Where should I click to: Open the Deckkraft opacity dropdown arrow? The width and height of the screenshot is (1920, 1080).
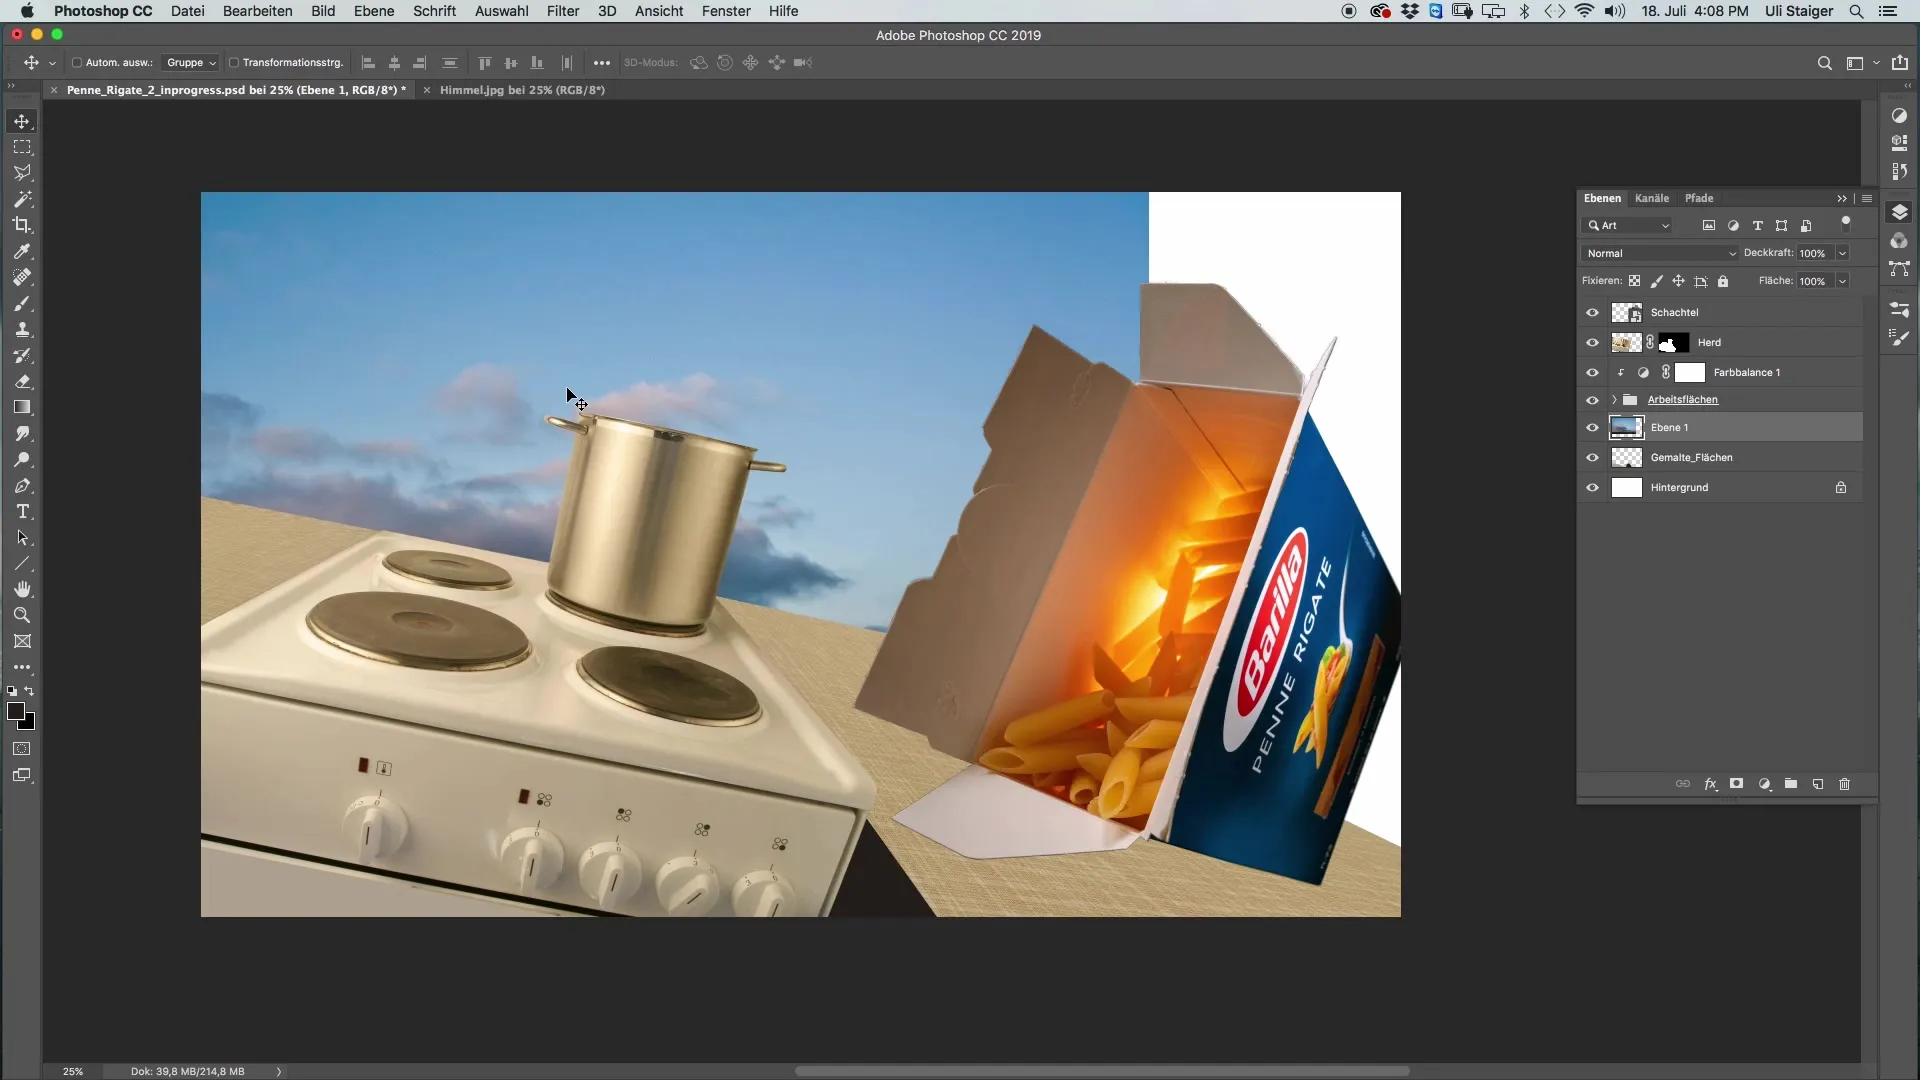pyautogui.click(x=1842, y=253)
